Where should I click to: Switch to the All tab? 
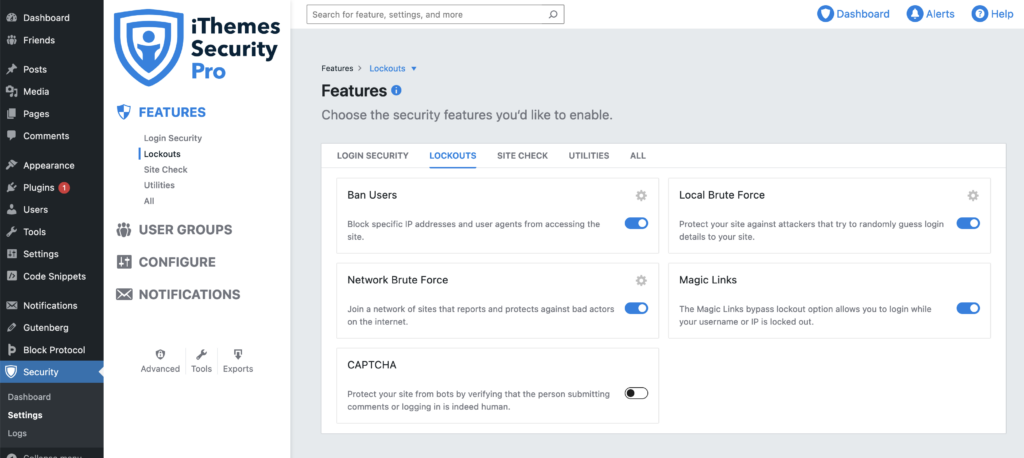638,155
